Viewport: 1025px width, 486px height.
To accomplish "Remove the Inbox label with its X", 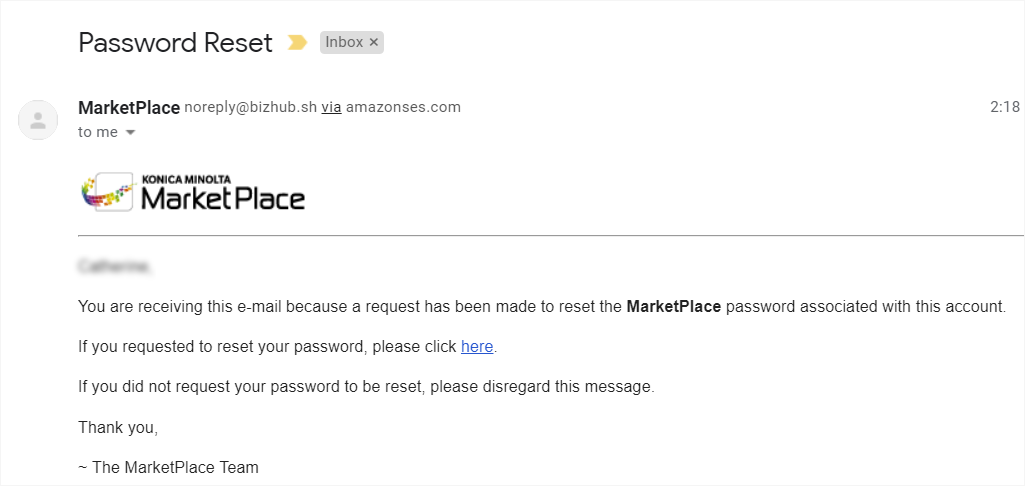I will click(374, 42).
